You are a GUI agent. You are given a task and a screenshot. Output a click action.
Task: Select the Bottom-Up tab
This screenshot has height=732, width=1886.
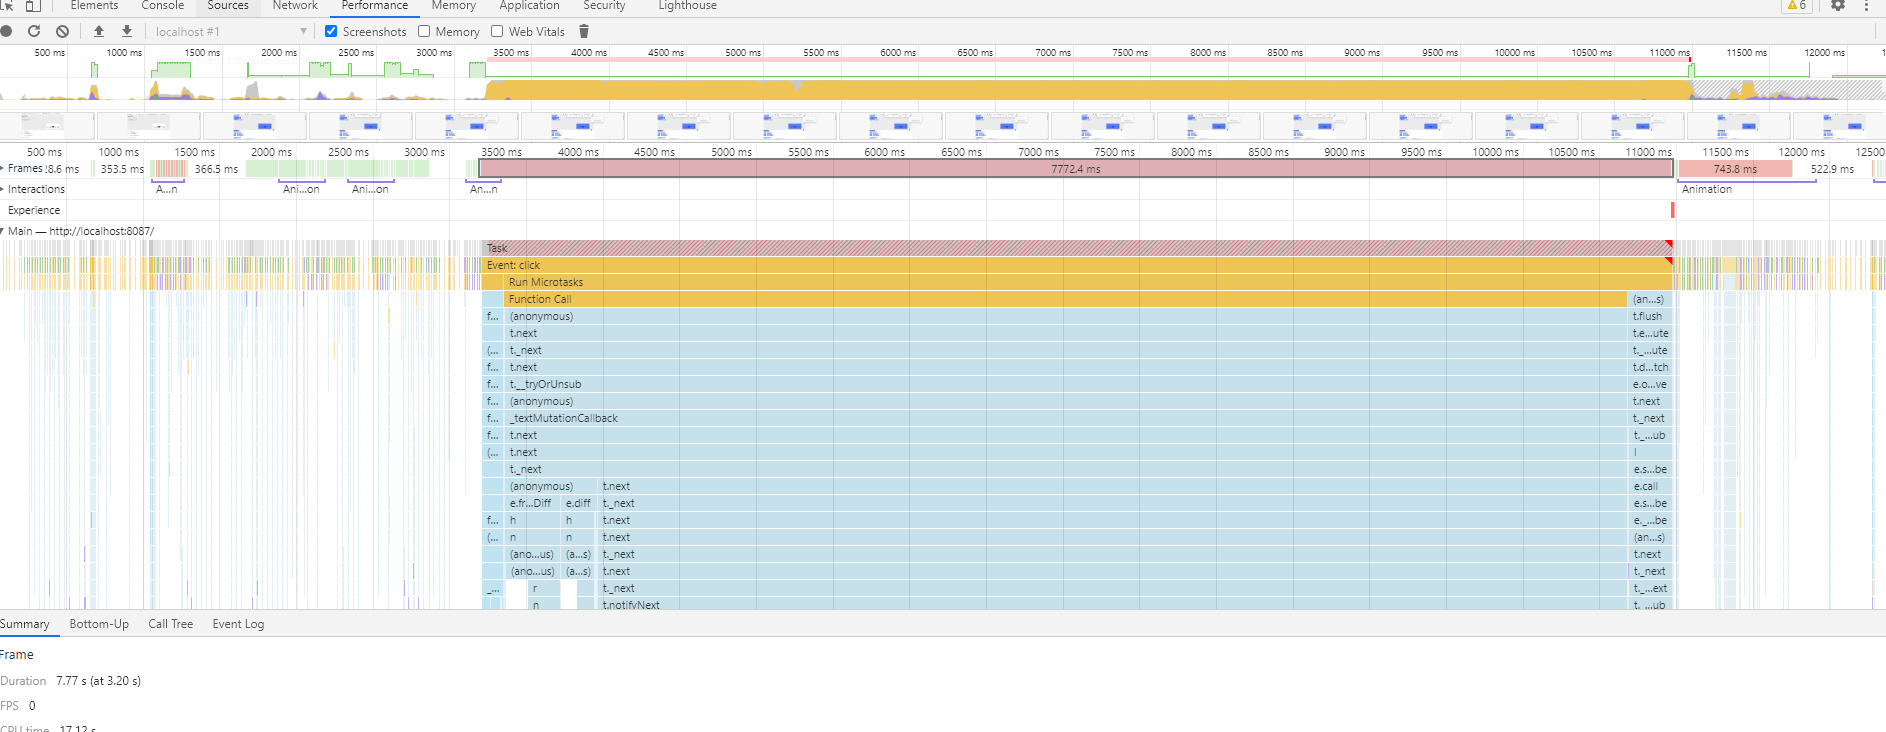click(x=99, y=624)
